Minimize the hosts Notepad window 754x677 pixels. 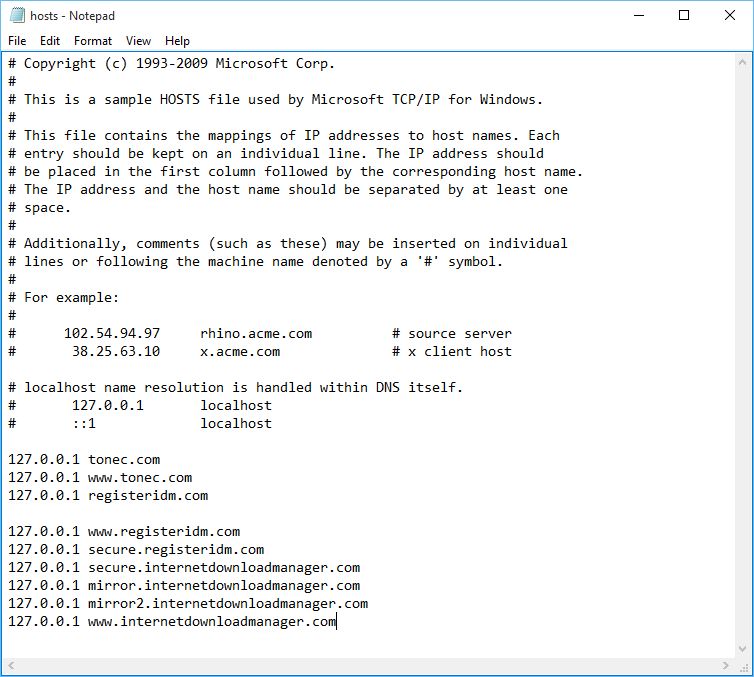[x=639, y=15]
